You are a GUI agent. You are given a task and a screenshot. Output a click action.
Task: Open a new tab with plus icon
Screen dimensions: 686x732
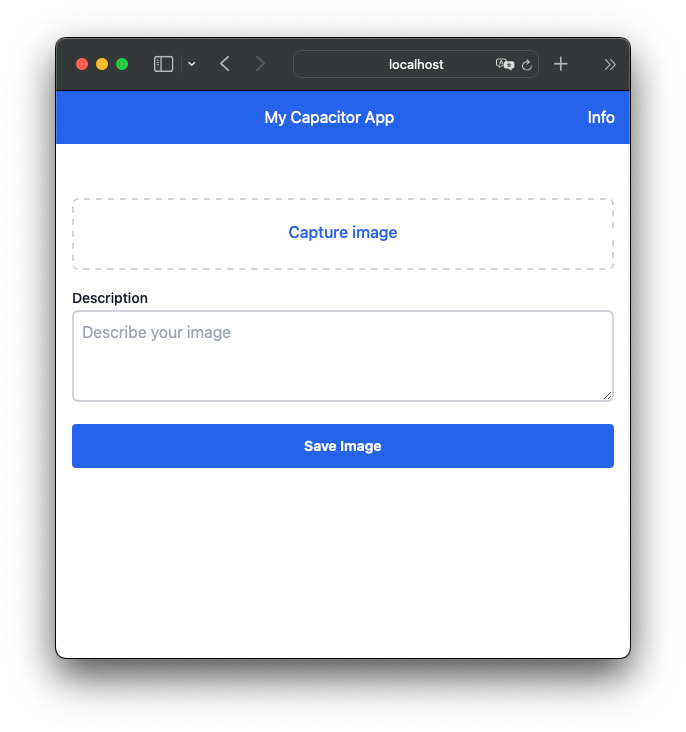[560, 64]
